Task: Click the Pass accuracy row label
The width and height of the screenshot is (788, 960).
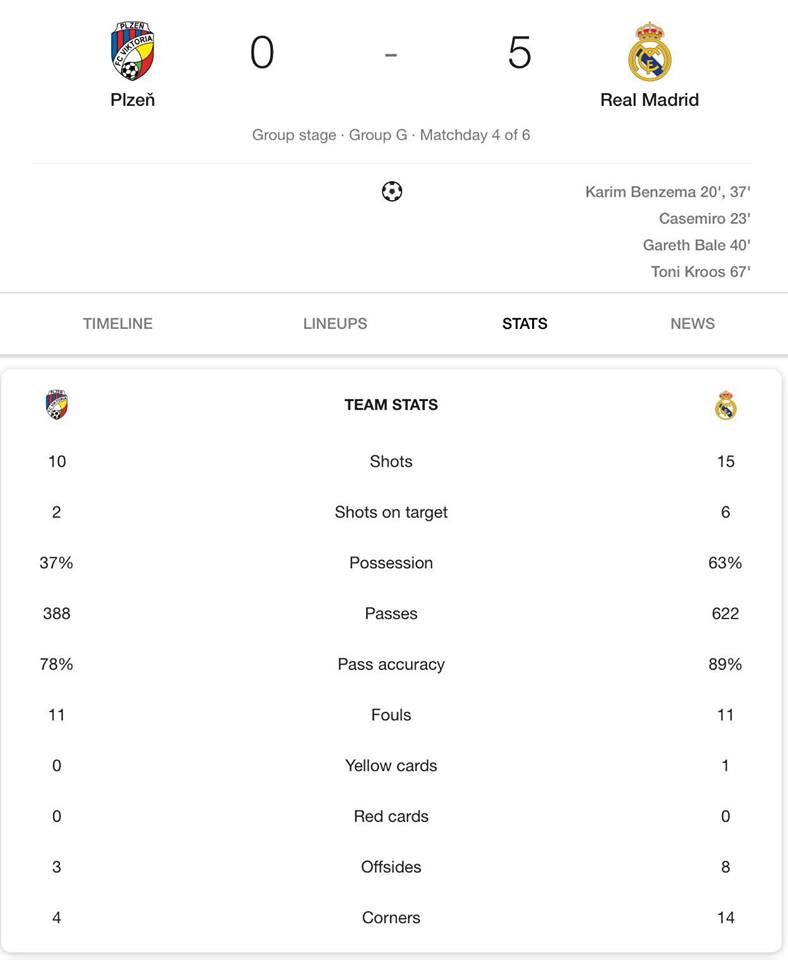Action: [x=391, y=664]
